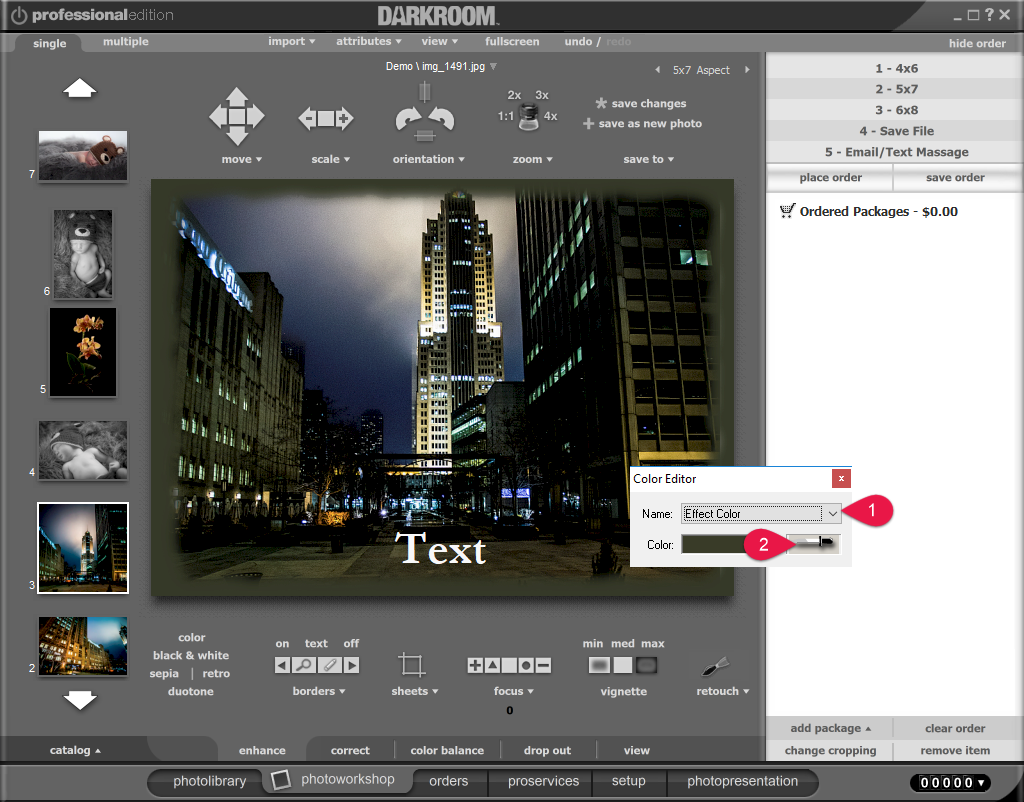The width and height of the screenshot is (1024, 802).
Task: Click the place order button
Action: click(x=830, y=178)
